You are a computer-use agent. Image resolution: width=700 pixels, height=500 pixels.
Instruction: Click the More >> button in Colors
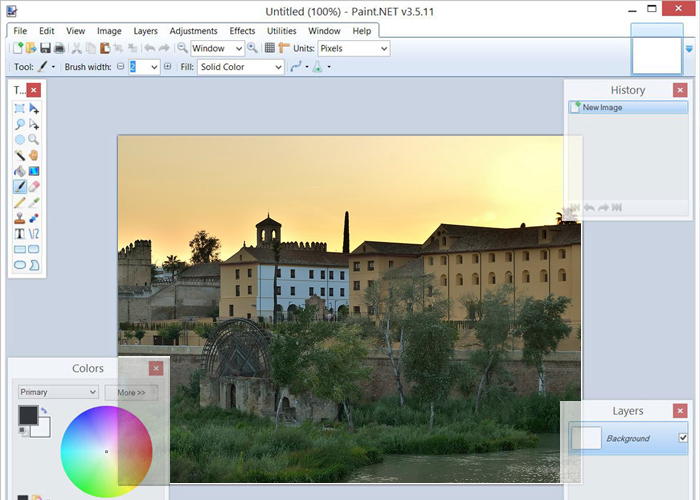131,393
